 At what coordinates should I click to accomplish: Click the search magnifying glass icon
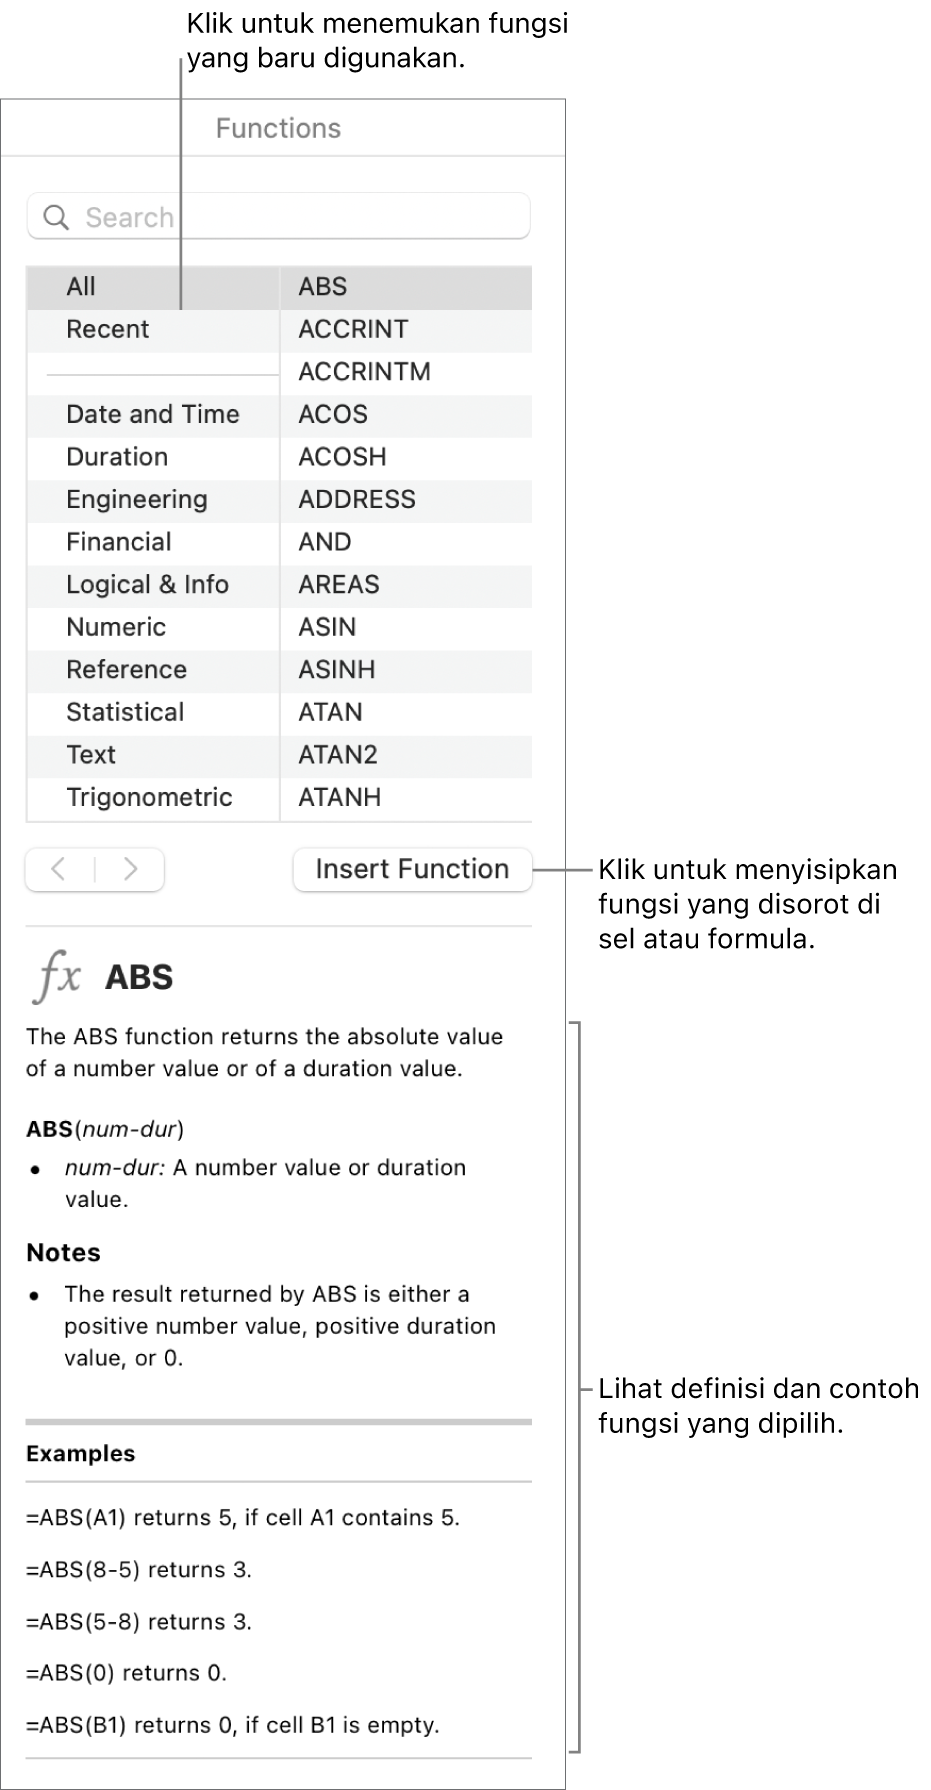(x=55, y=217)
